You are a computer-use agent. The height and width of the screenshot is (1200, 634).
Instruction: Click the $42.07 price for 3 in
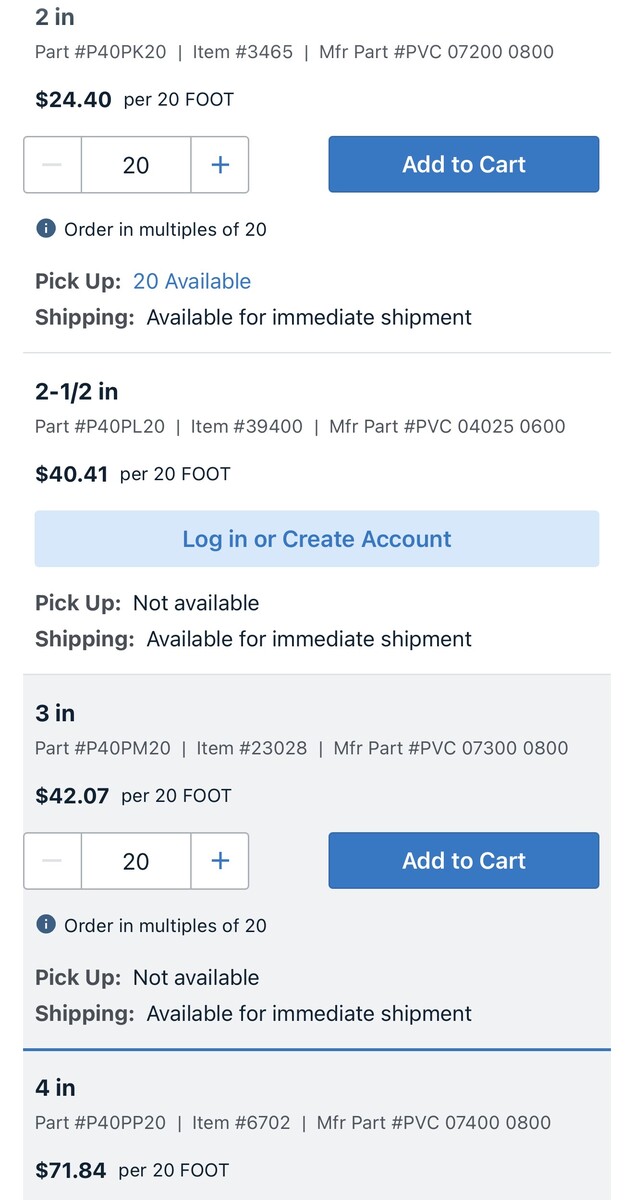(72, 796)
